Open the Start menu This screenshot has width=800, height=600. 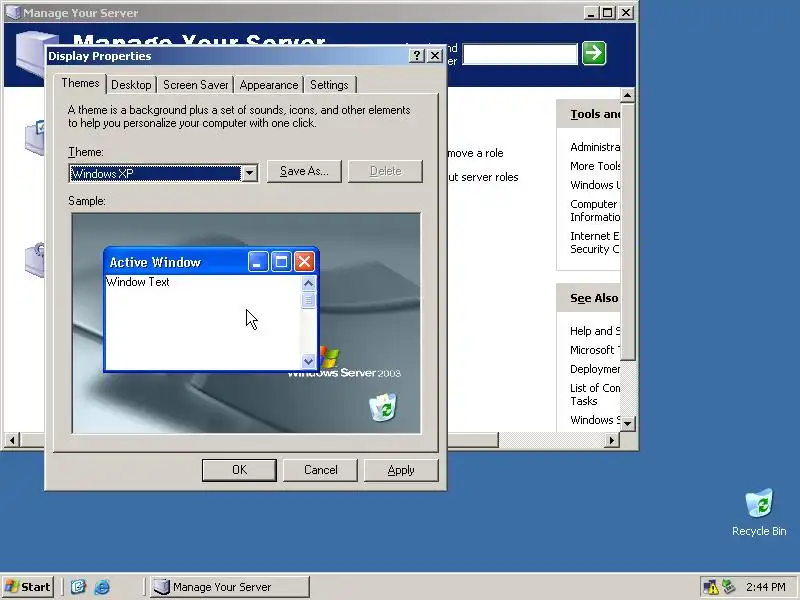tap(28, 587)
